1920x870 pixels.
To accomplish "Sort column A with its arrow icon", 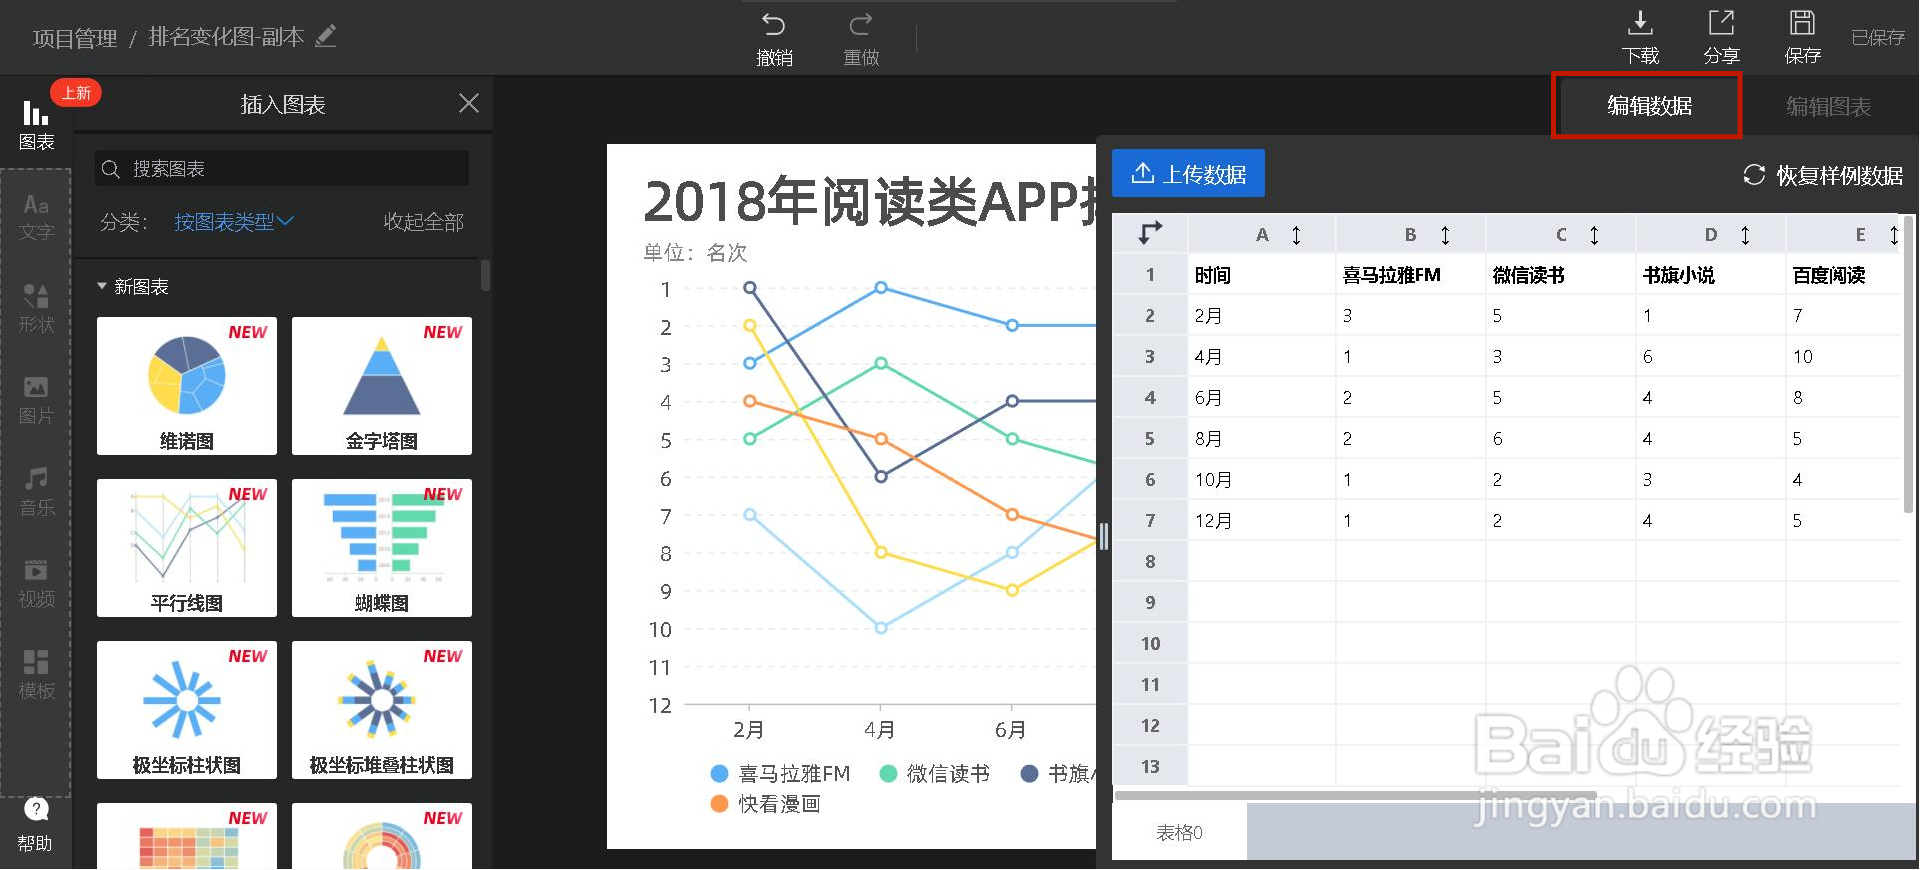I will click(x=1296, y=235).
